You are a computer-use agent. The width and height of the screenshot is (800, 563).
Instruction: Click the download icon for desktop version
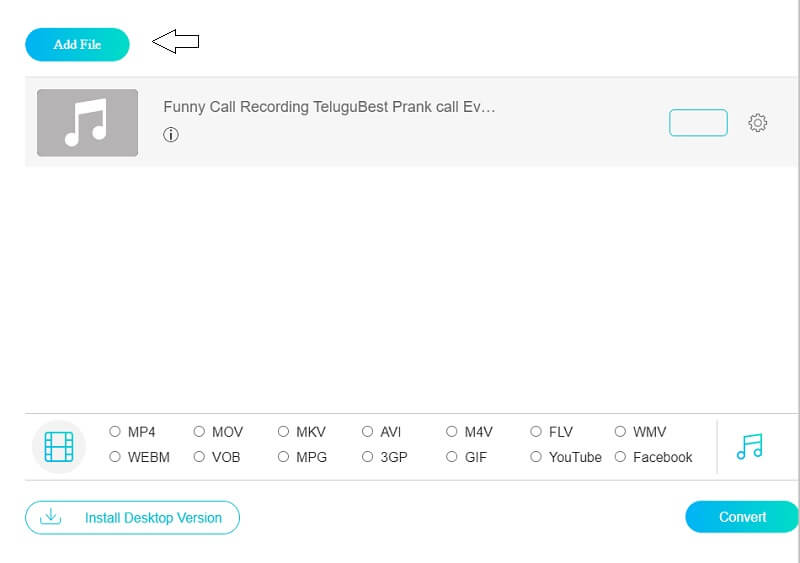51,517
